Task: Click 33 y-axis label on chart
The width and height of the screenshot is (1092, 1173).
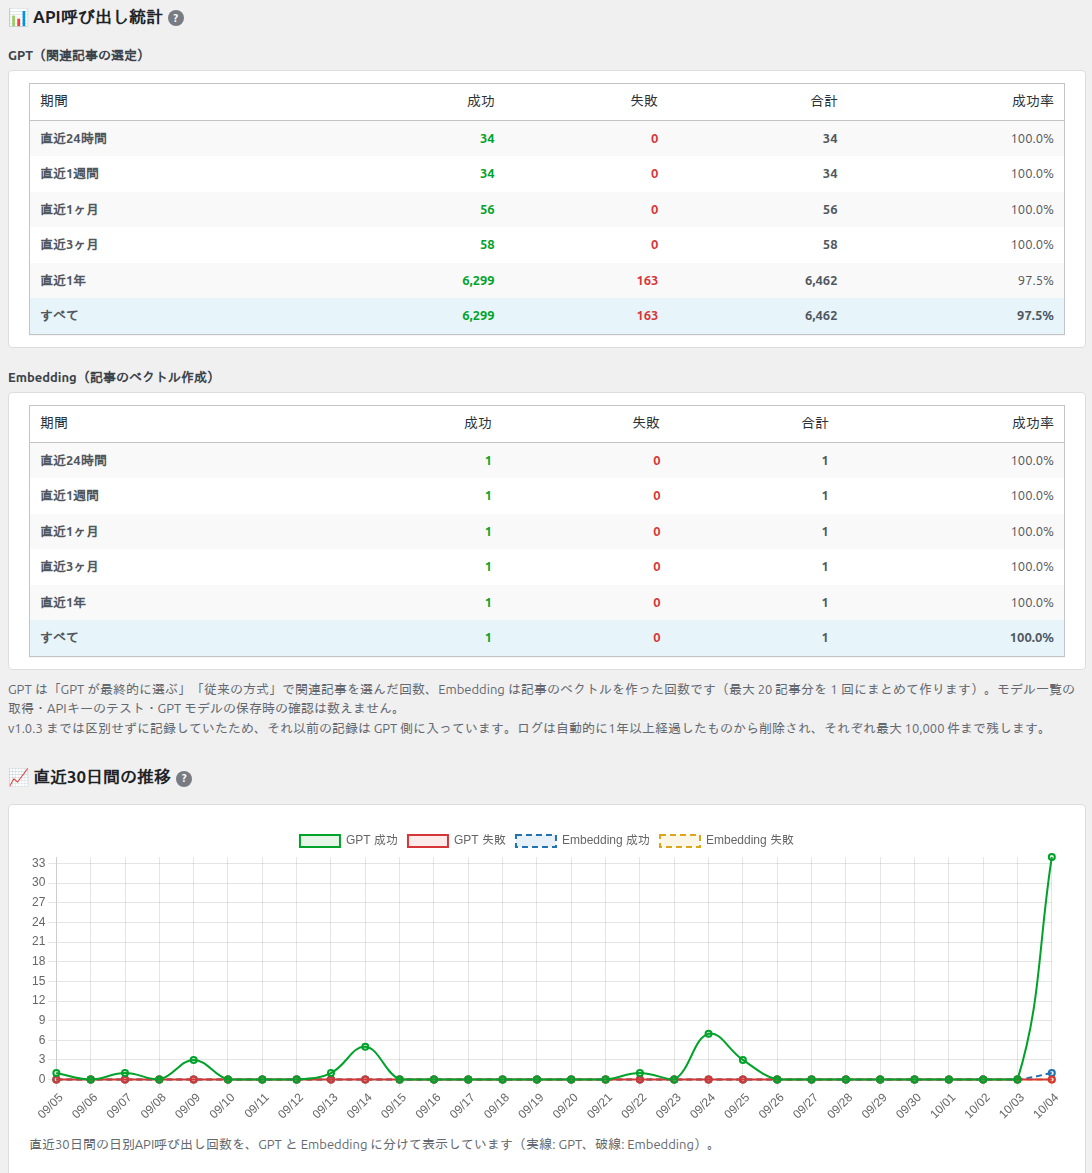Action: click(x=39, y=863)
